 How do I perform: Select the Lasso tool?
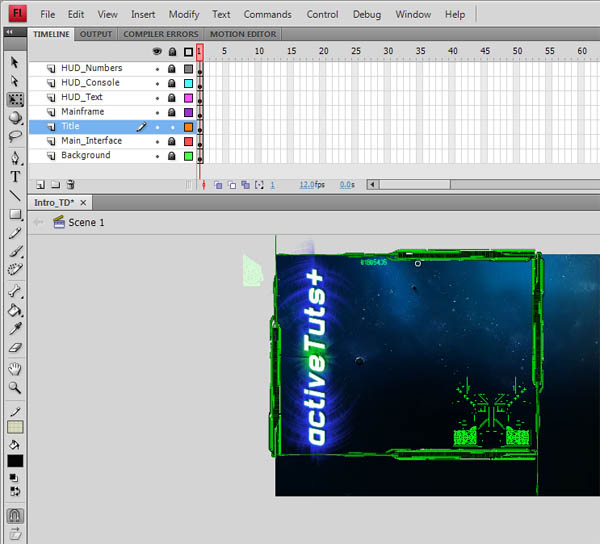pyautogui.click(x=15, y=136)
